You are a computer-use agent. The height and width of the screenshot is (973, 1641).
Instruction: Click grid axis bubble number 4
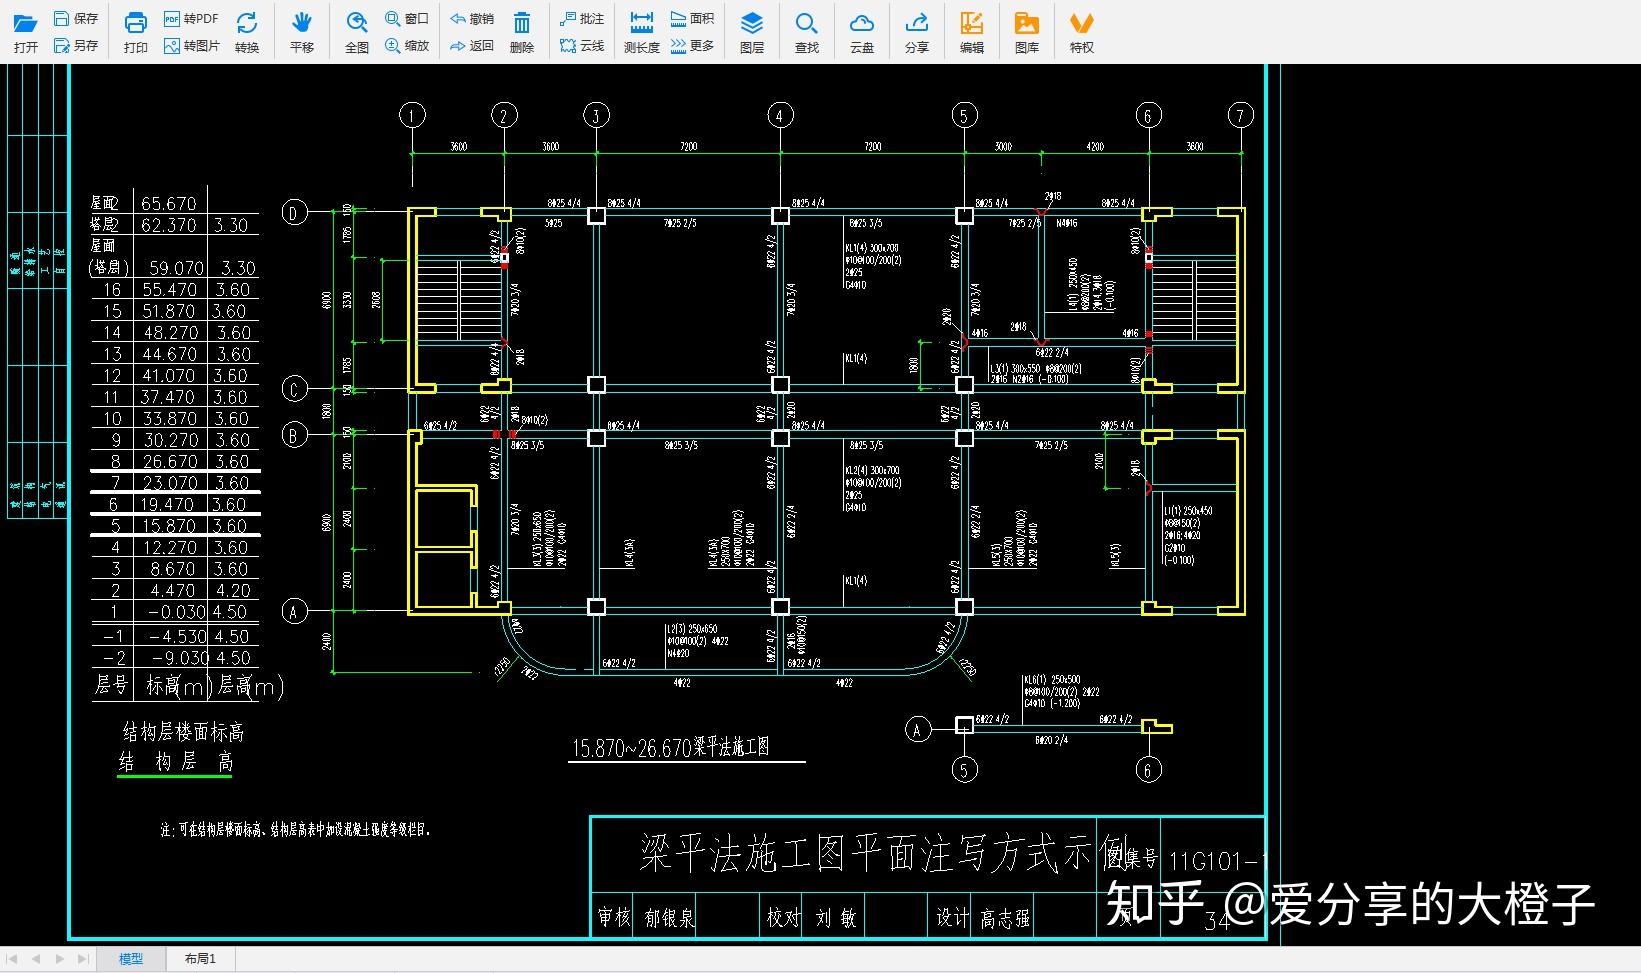click(780, 116)
